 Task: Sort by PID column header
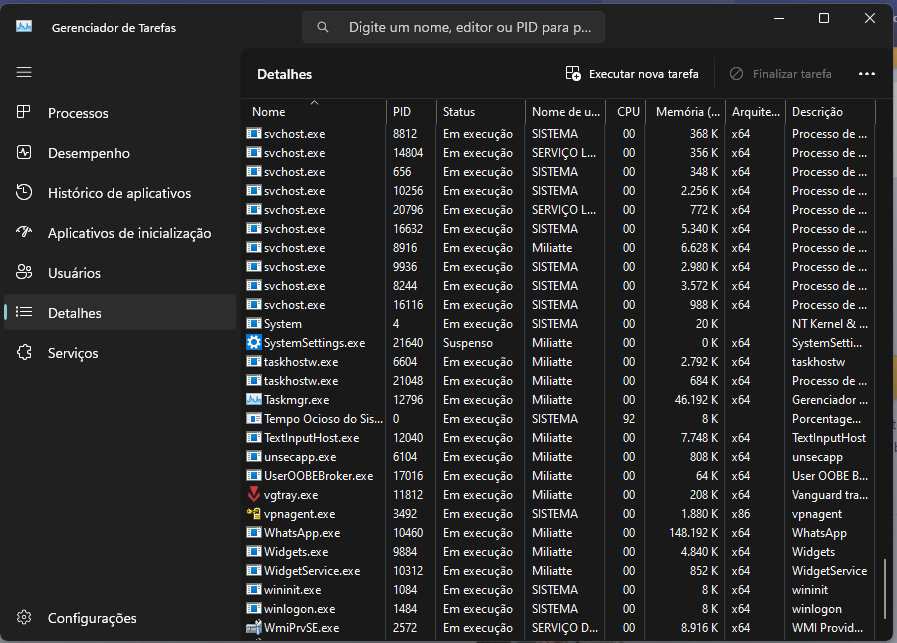pyautogui.click(x=411, y=112)
